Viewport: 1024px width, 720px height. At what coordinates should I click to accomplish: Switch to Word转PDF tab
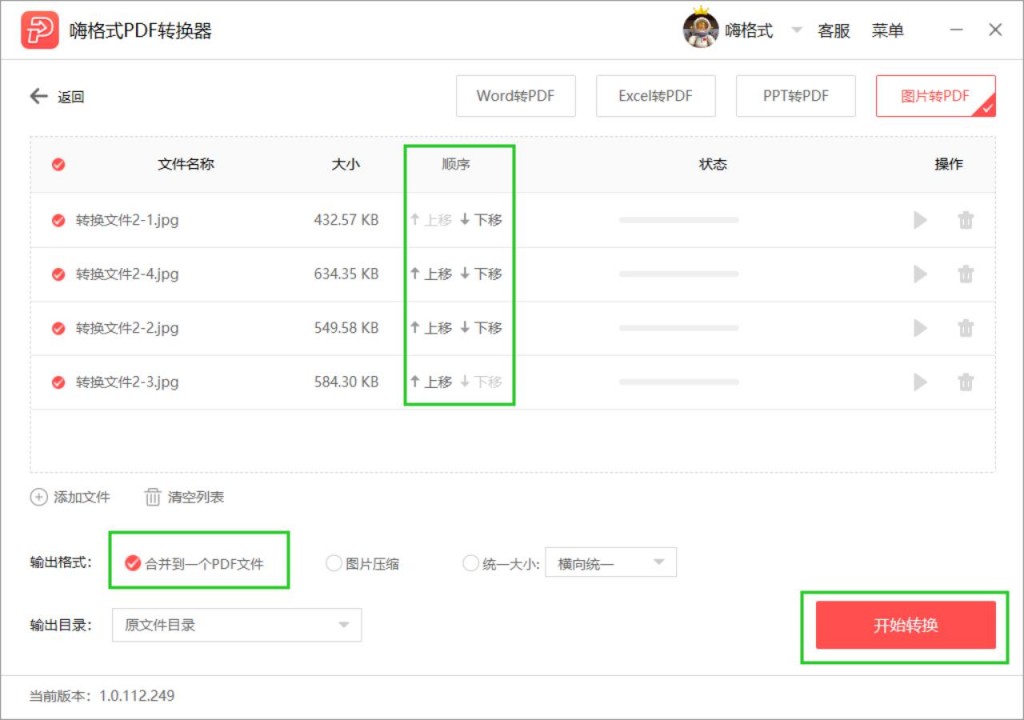coord(516,96)
